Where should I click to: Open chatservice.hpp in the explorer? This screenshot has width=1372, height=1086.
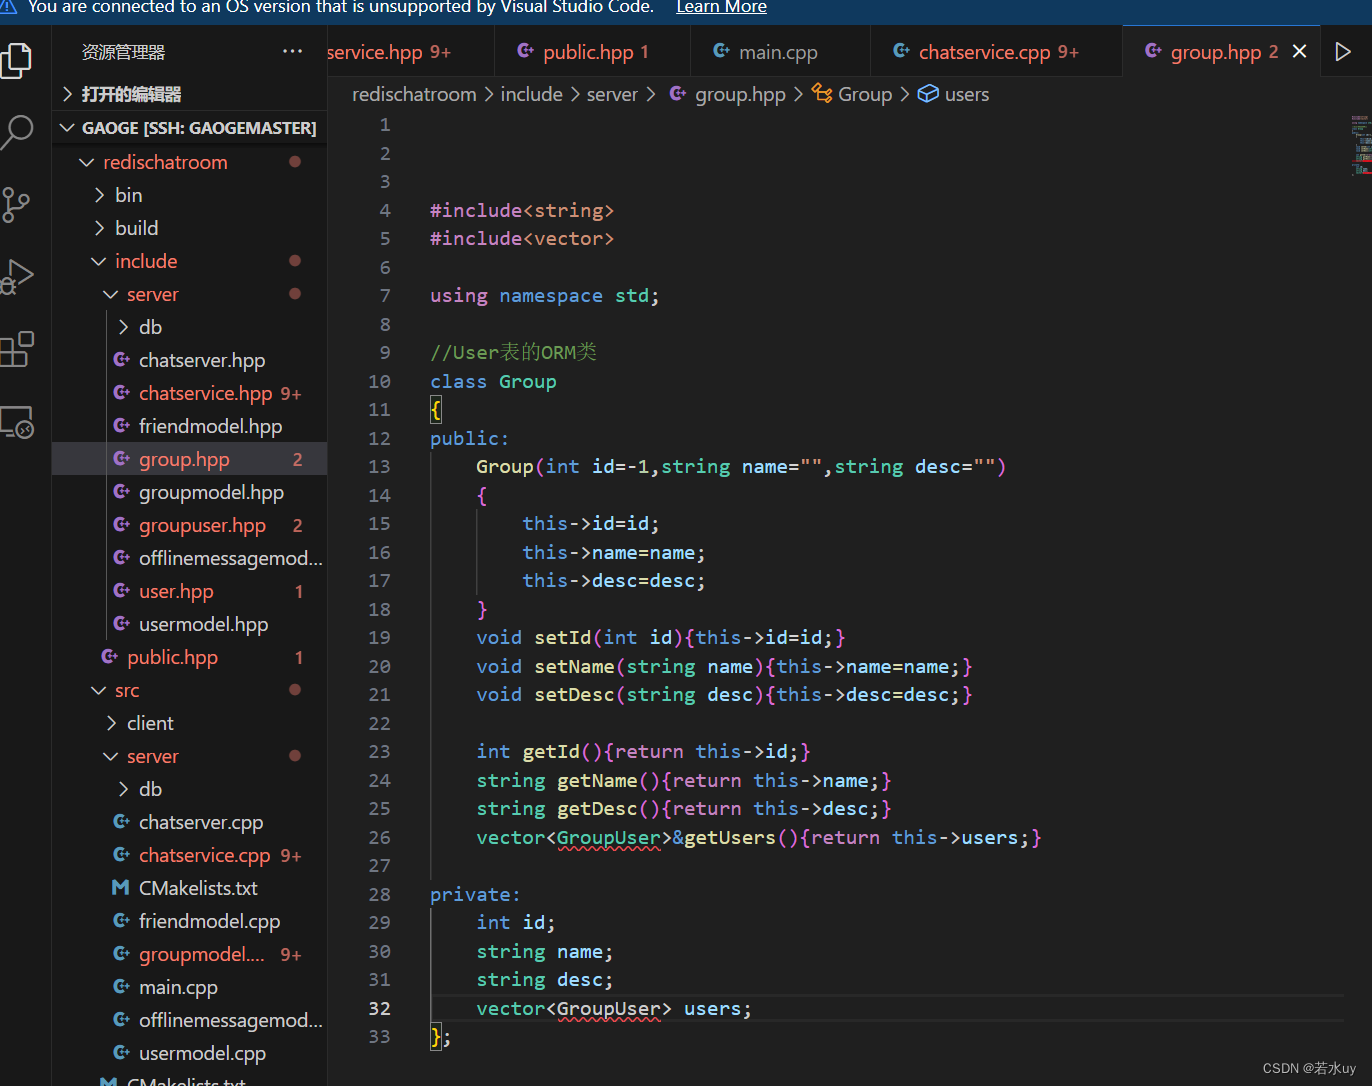pyautogui.click(x=189, y=393)
